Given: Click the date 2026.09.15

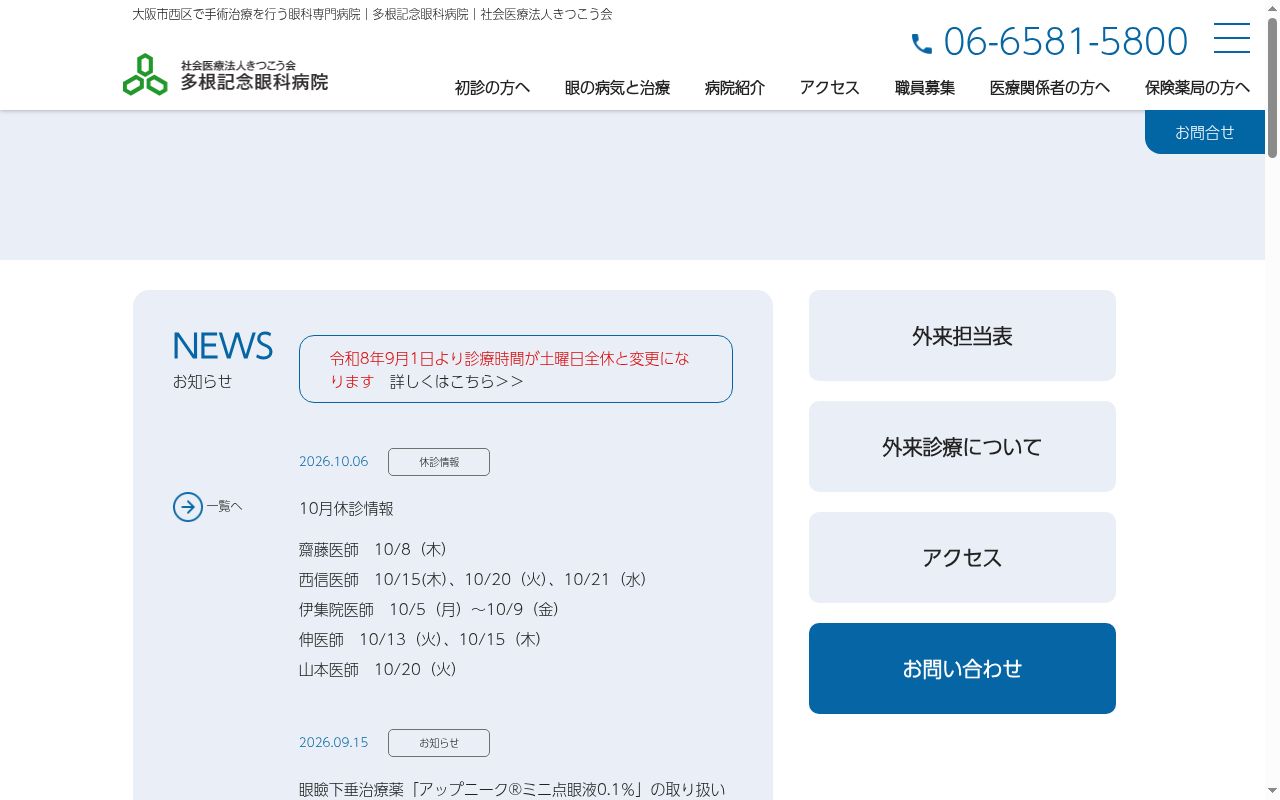Looking at the screenshot, I should [333, 743].
